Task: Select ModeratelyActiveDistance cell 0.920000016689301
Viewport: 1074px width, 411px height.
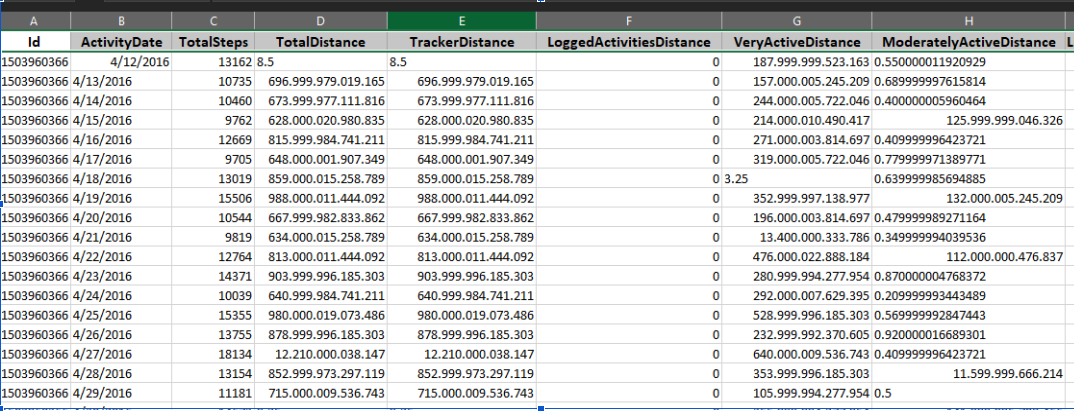Action: tap(967, 335)
